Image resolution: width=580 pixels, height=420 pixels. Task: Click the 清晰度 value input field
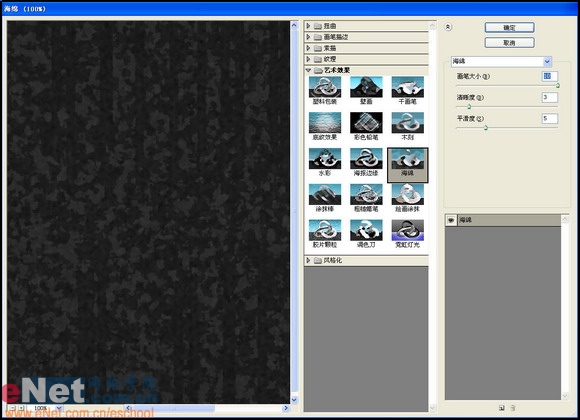coord(550,97)
